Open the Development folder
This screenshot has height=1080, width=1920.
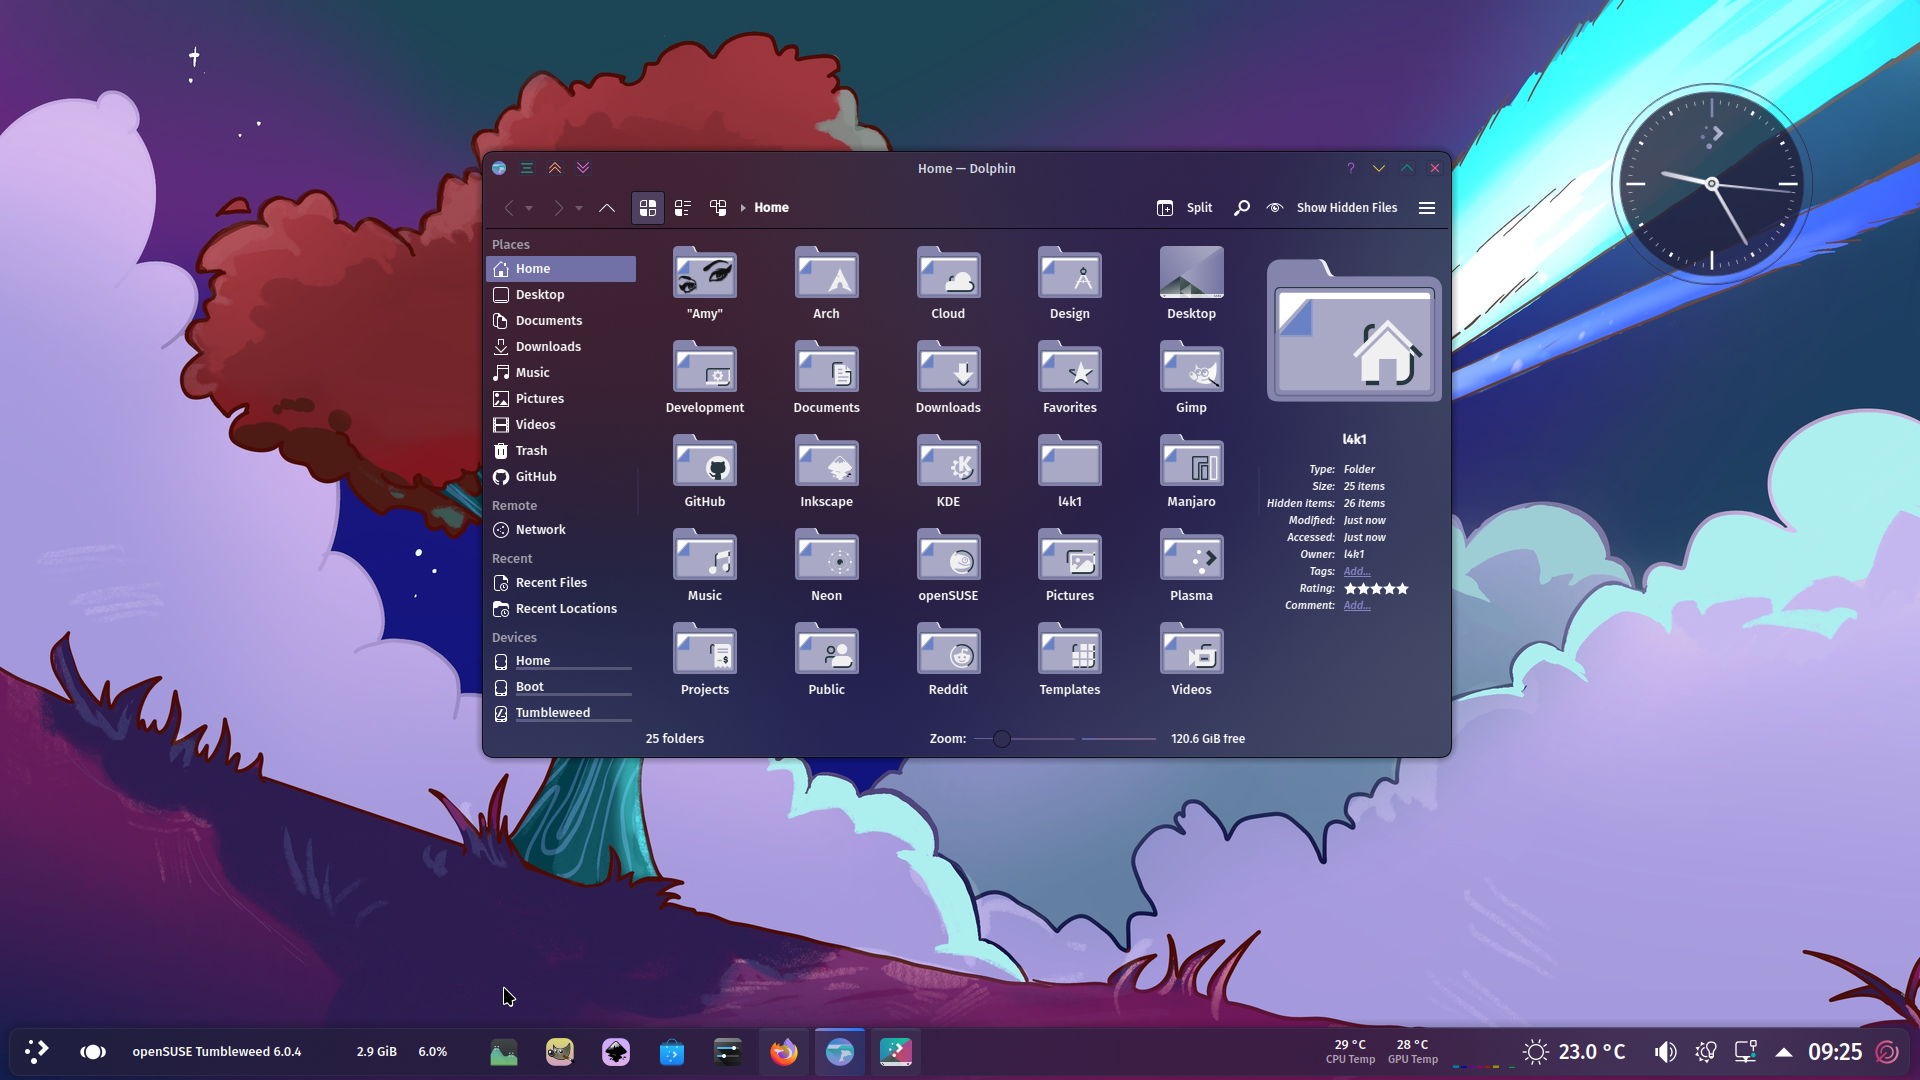[x=705, y=378]
